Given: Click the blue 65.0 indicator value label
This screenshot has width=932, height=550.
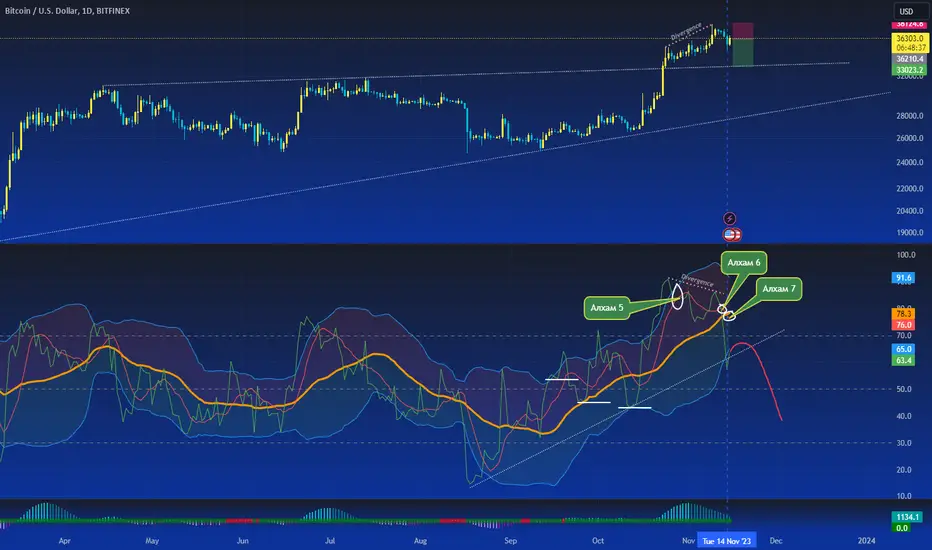Looking at the screenshot, I should point(903,349).
